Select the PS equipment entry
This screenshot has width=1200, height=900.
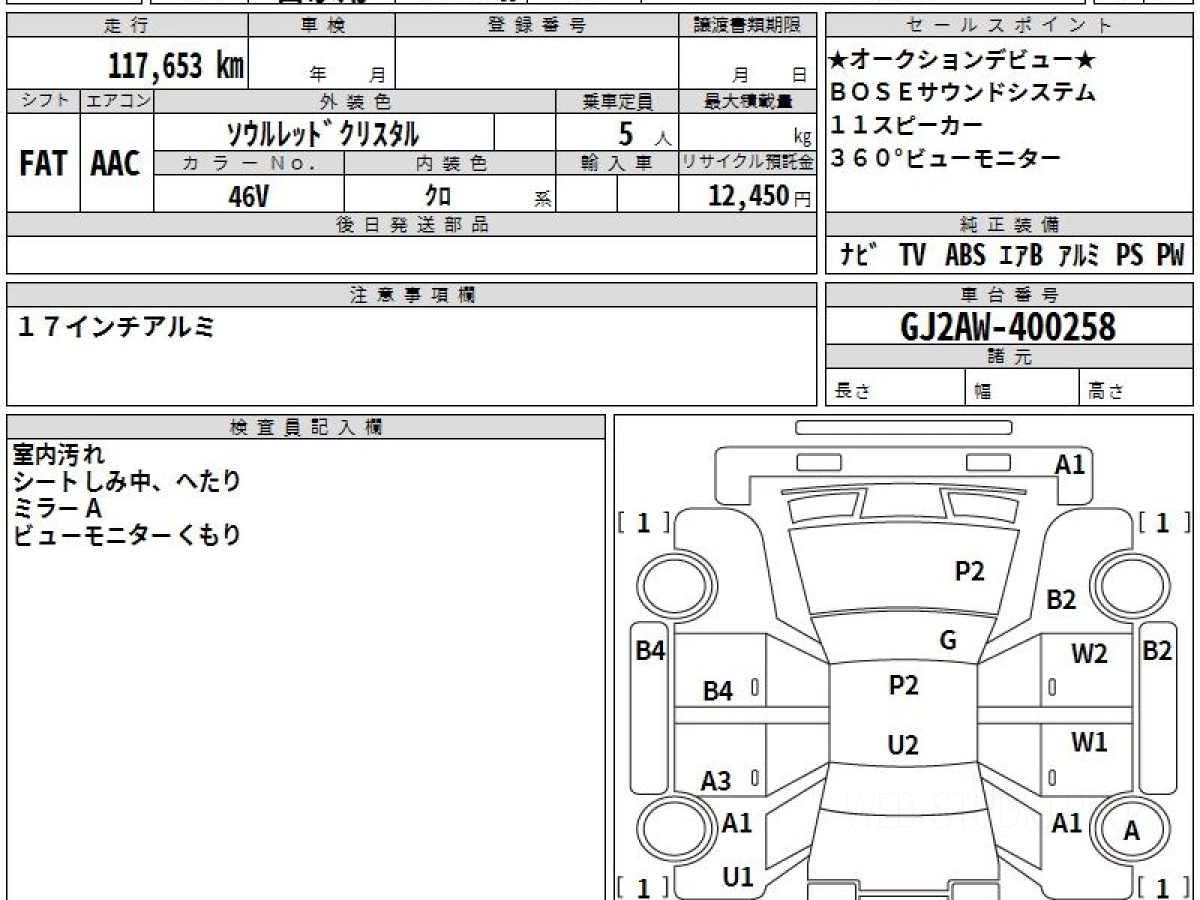pos(1130,256)
